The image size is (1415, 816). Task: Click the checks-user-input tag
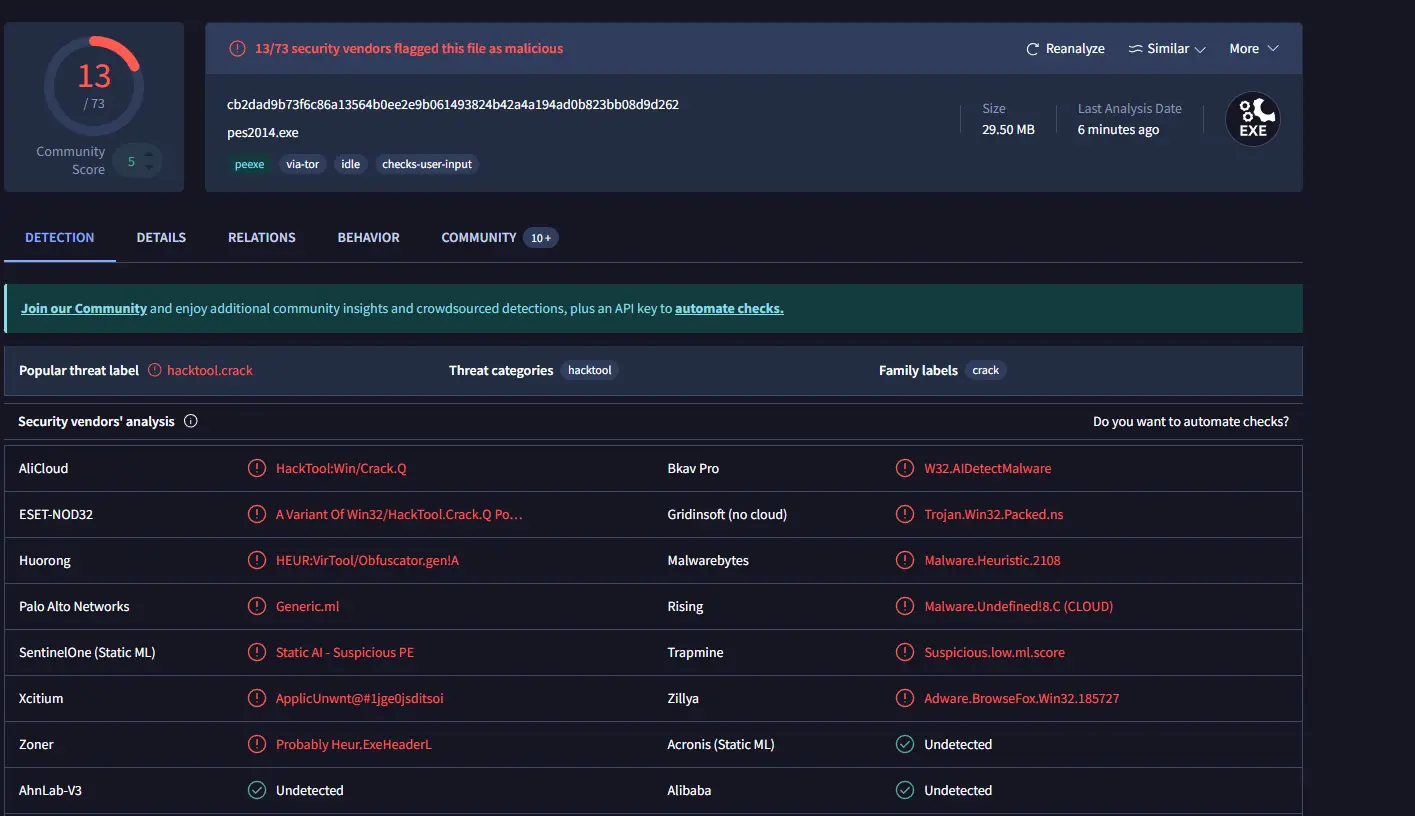(427, 164)
